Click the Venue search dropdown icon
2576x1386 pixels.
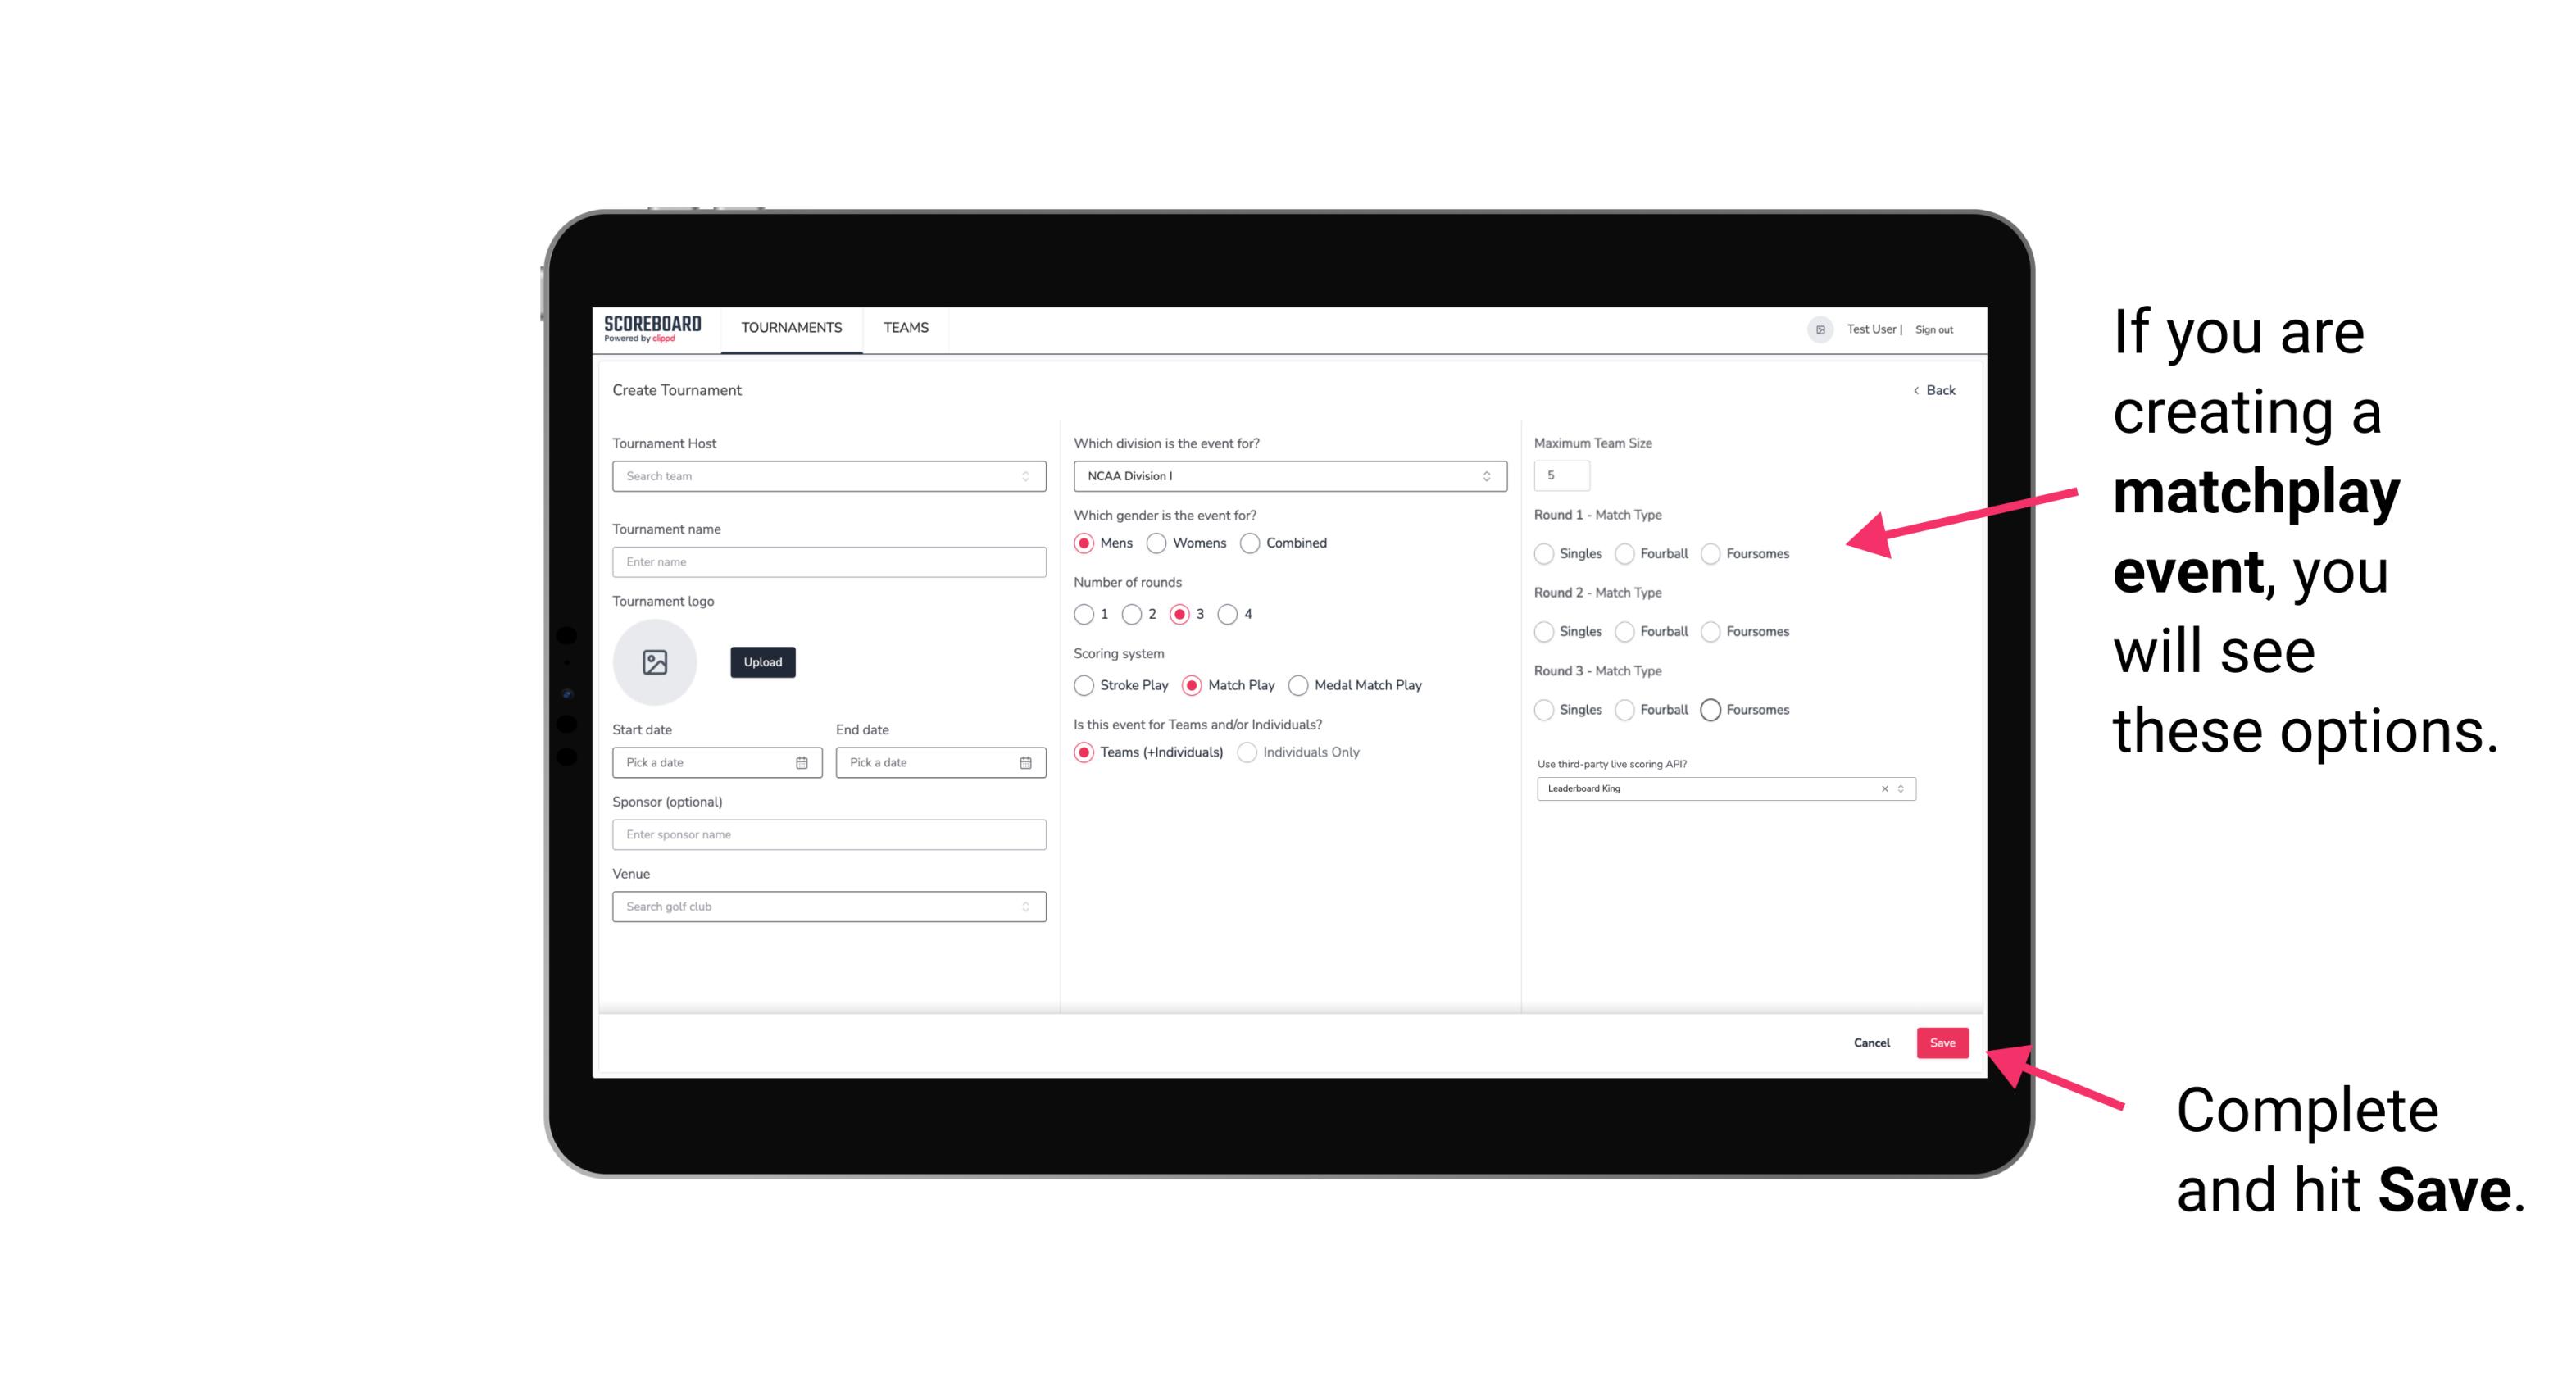click(1025, 907)
